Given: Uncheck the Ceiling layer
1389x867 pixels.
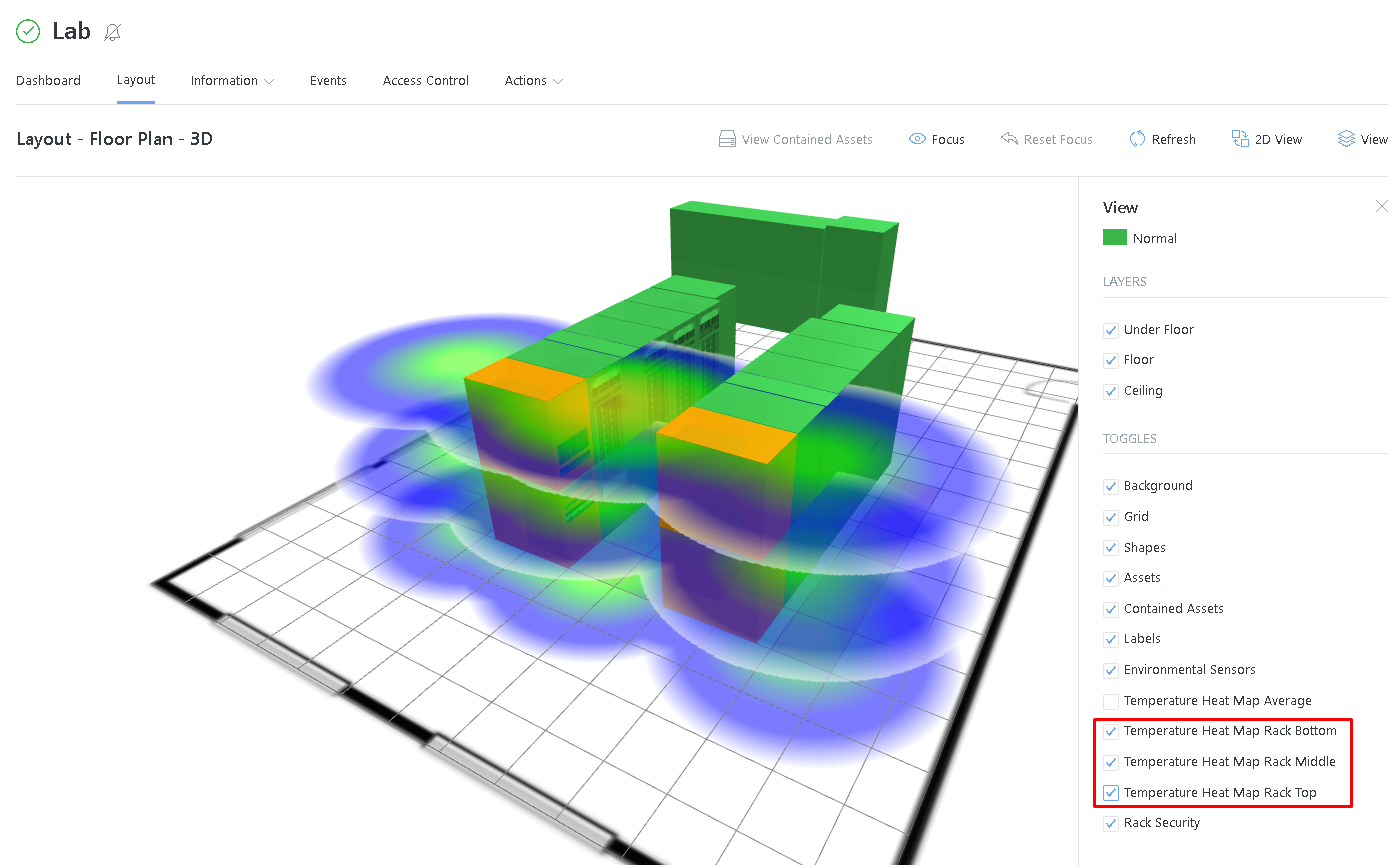Looking at the screenshot, I should point(1110,391).
